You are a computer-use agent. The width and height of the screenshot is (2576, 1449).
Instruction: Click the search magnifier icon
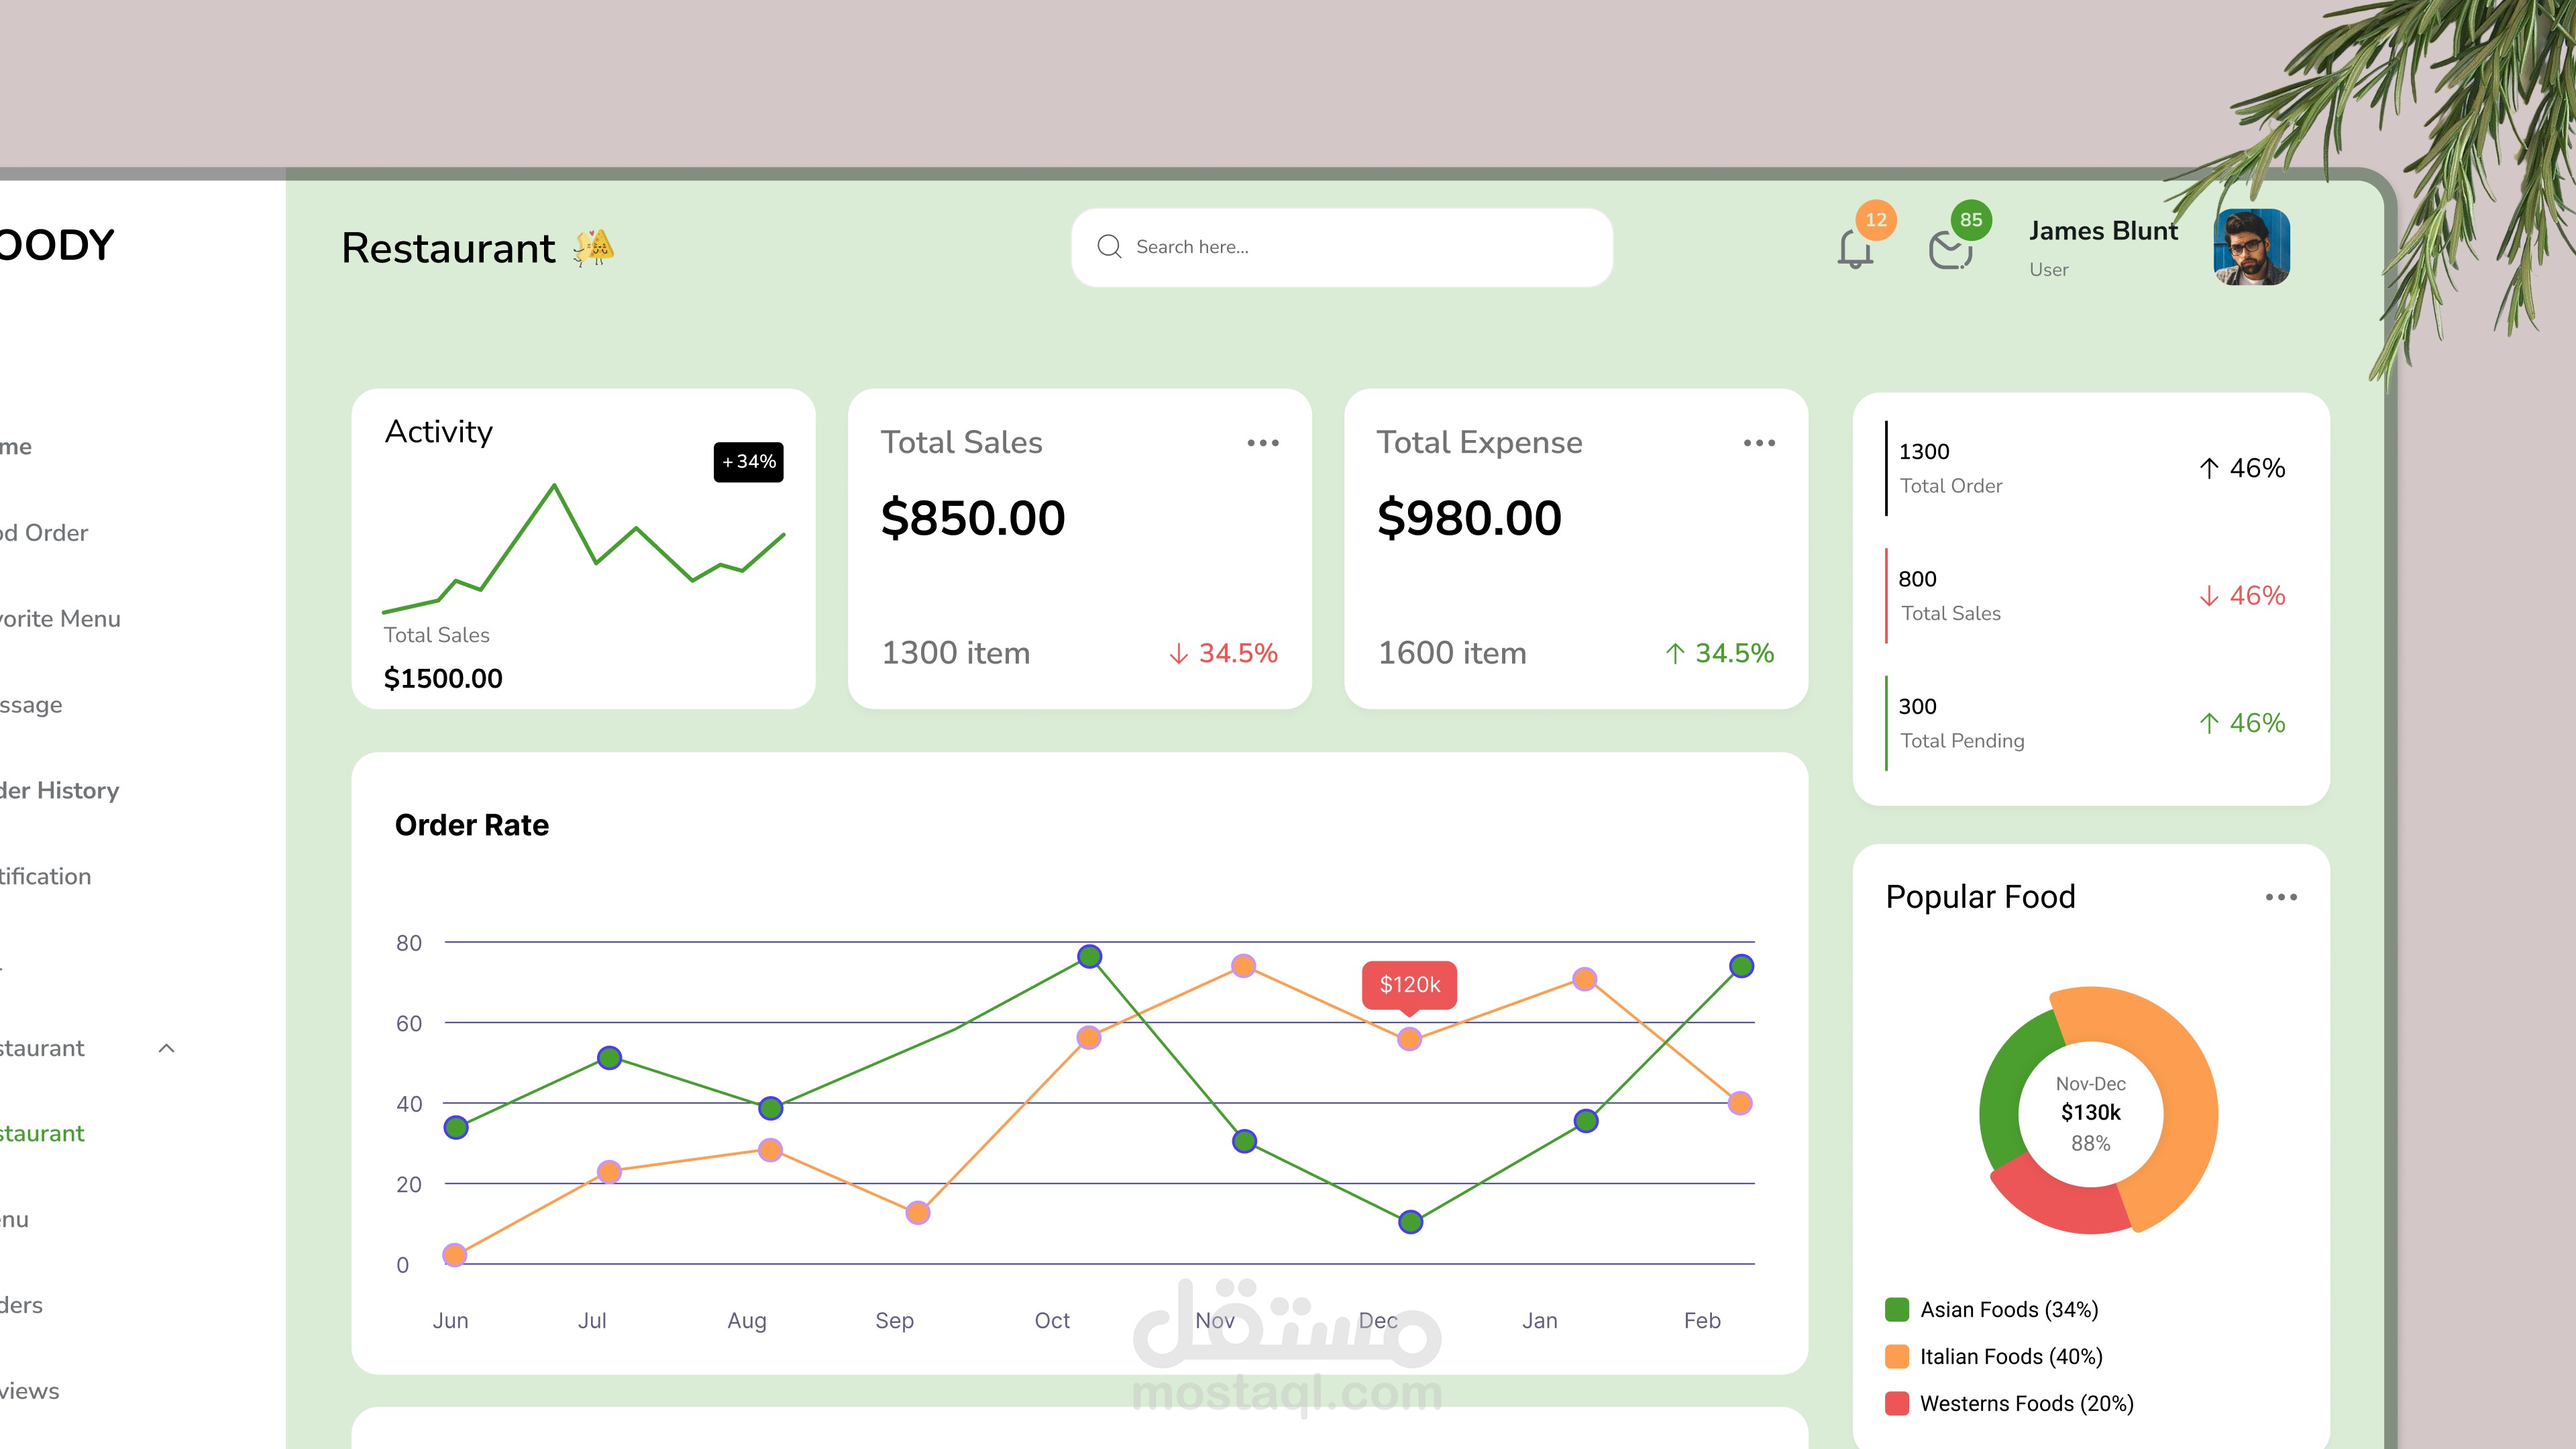(x=1109, y=247)
